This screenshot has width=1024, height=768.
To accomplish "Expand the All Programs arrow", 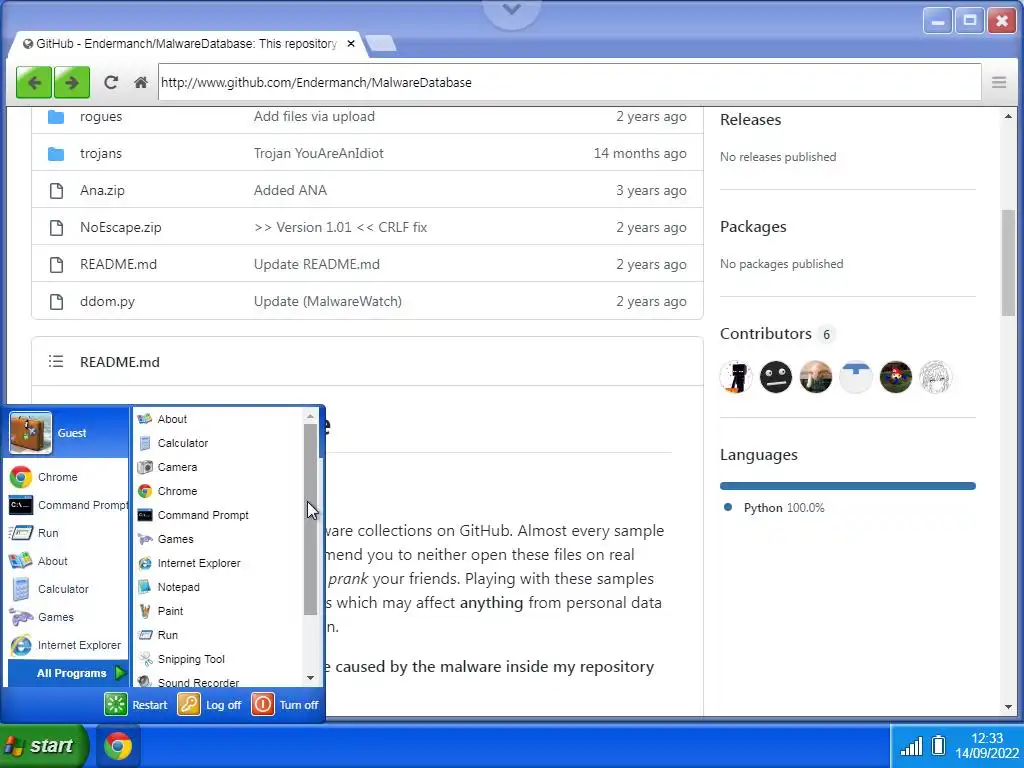I will coord(120,673).
